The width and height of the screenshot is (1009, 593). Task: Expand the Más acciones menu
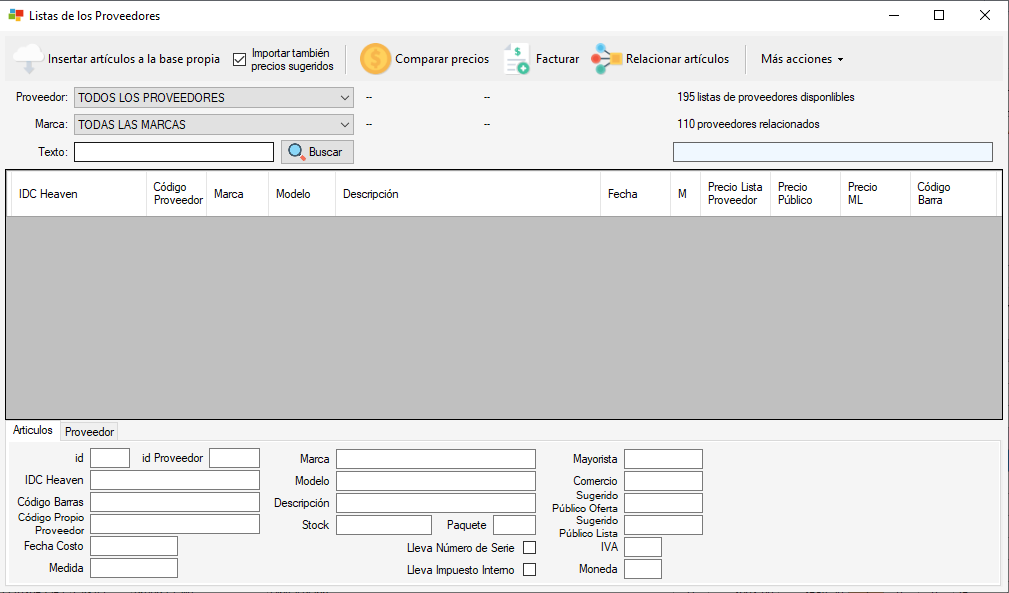pos(802,59)
